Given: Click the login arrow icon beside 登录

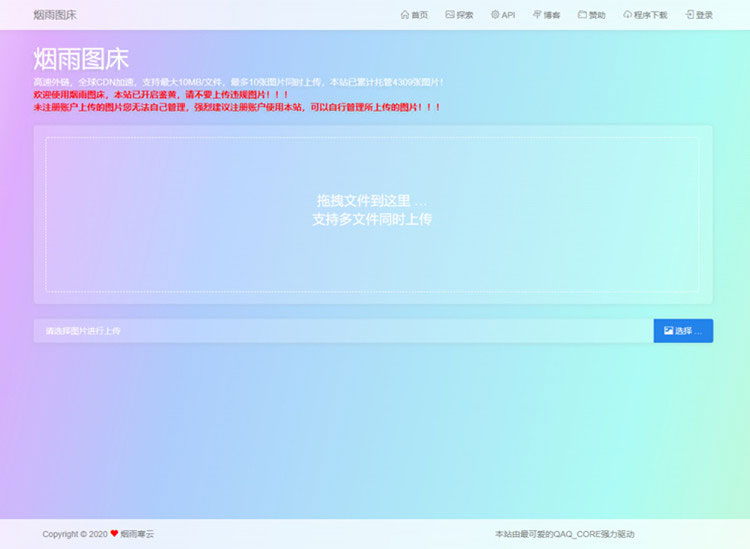Looking at the screenshot, I should (x=689, y=15).
